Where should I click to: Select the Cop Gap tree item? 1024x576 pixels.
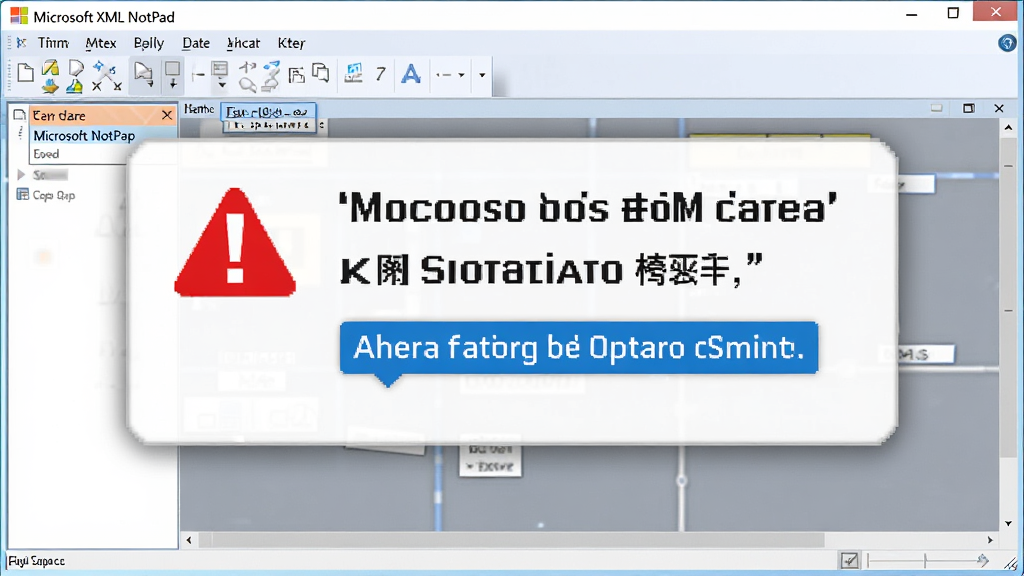pyautogui.click(x=54, y=195)
